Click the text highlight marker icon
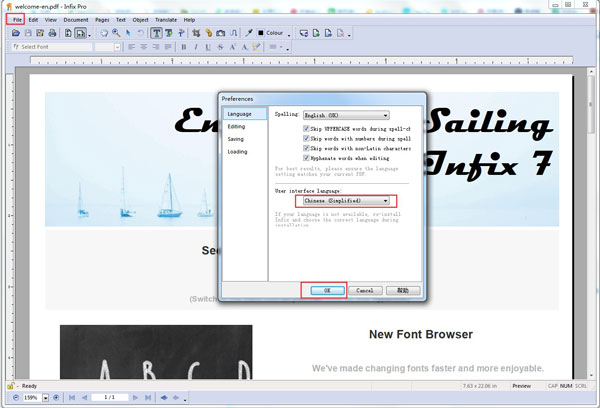 point(256,47)
